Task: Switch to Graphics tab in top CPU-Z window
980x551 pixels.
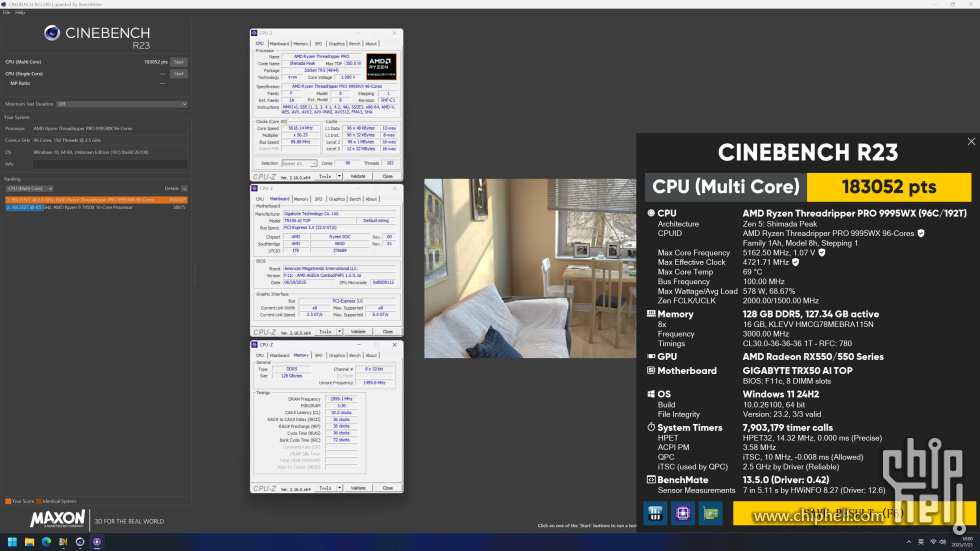Action: pyautogui.click(x=336, y=44)
